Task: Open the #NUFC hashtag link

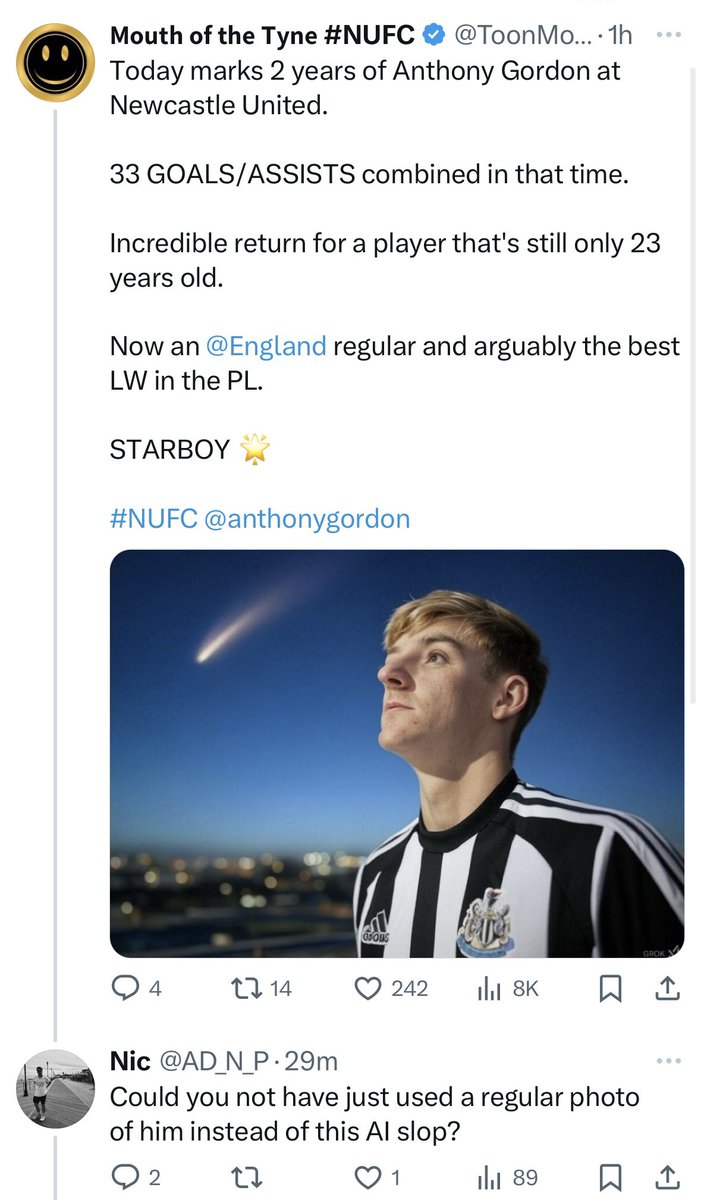Action: click(x=153, y=520)
